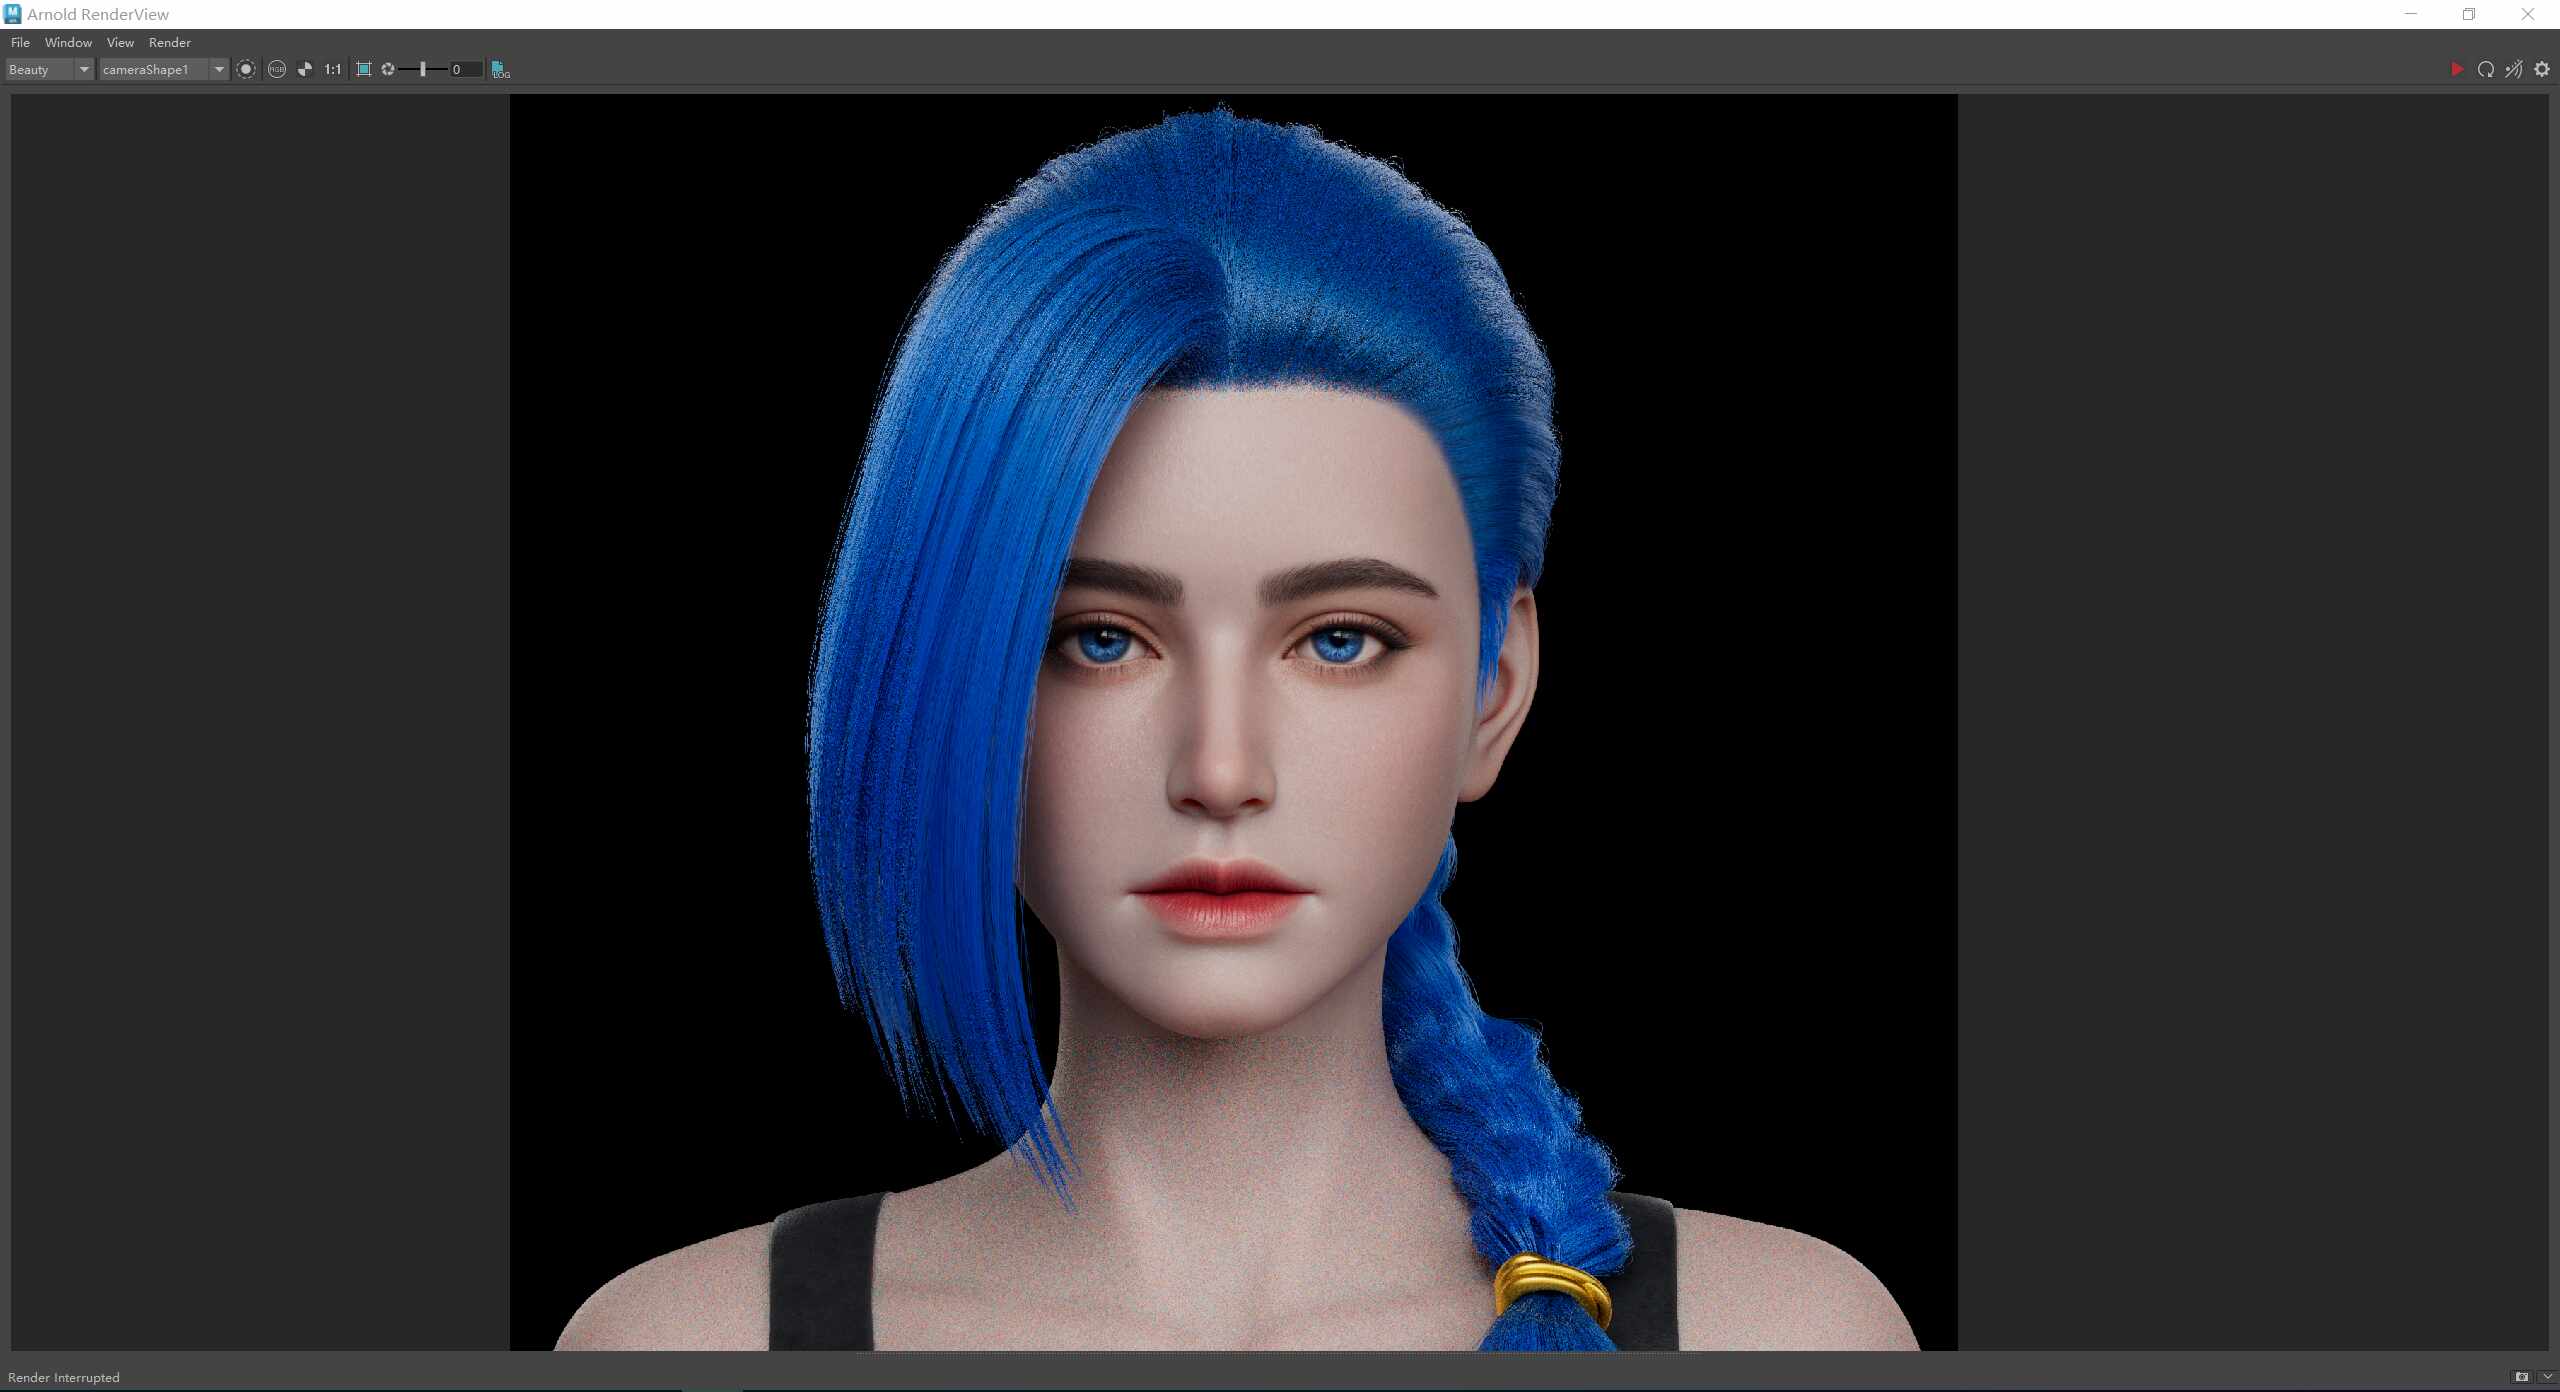
Task: Open the Render menu
Action: click(169, 43)
